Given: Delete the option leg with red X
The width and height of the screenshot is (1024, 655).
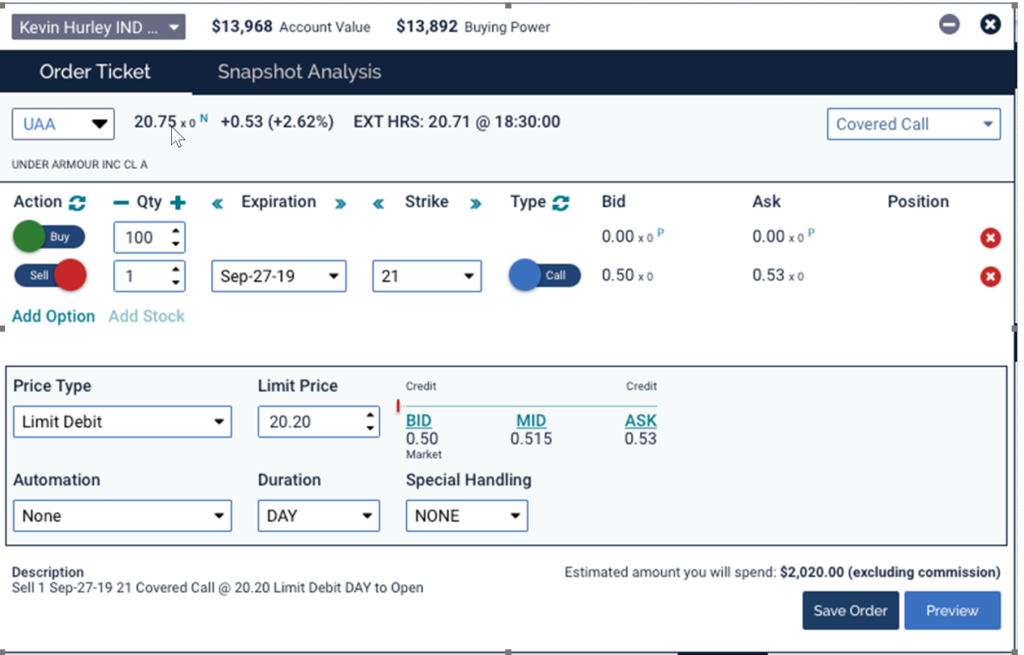Looking at the screenshot, I should [x=990, y=277].
